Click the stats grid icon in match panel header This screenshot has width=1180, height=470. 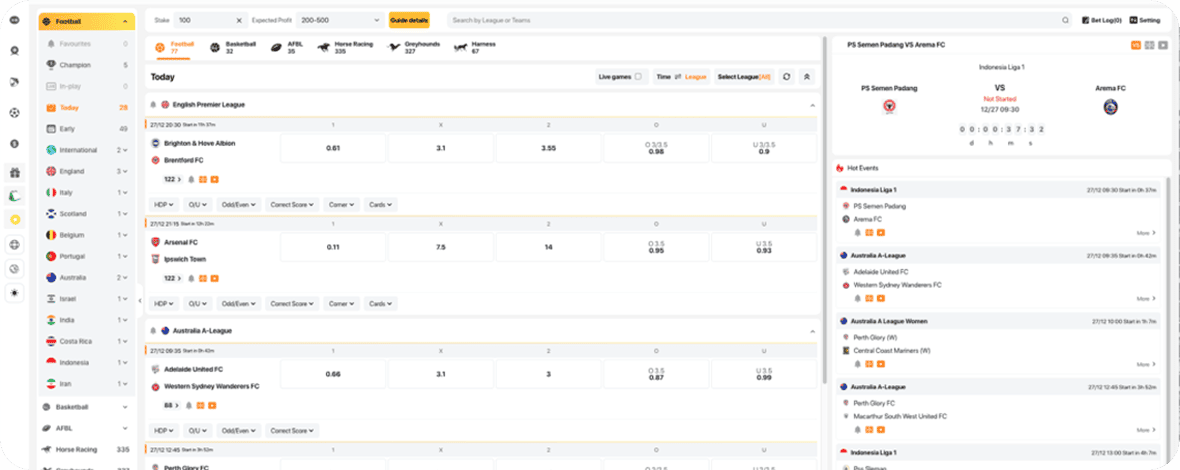point(1149,45)
